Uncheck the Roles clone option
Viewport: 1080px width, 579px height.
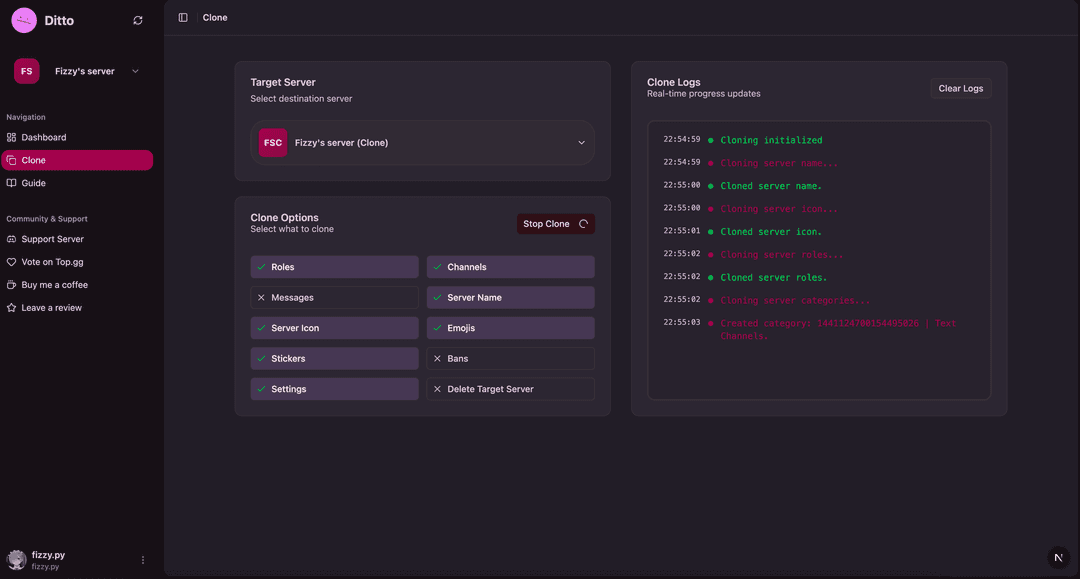click(x=334, y=266)
